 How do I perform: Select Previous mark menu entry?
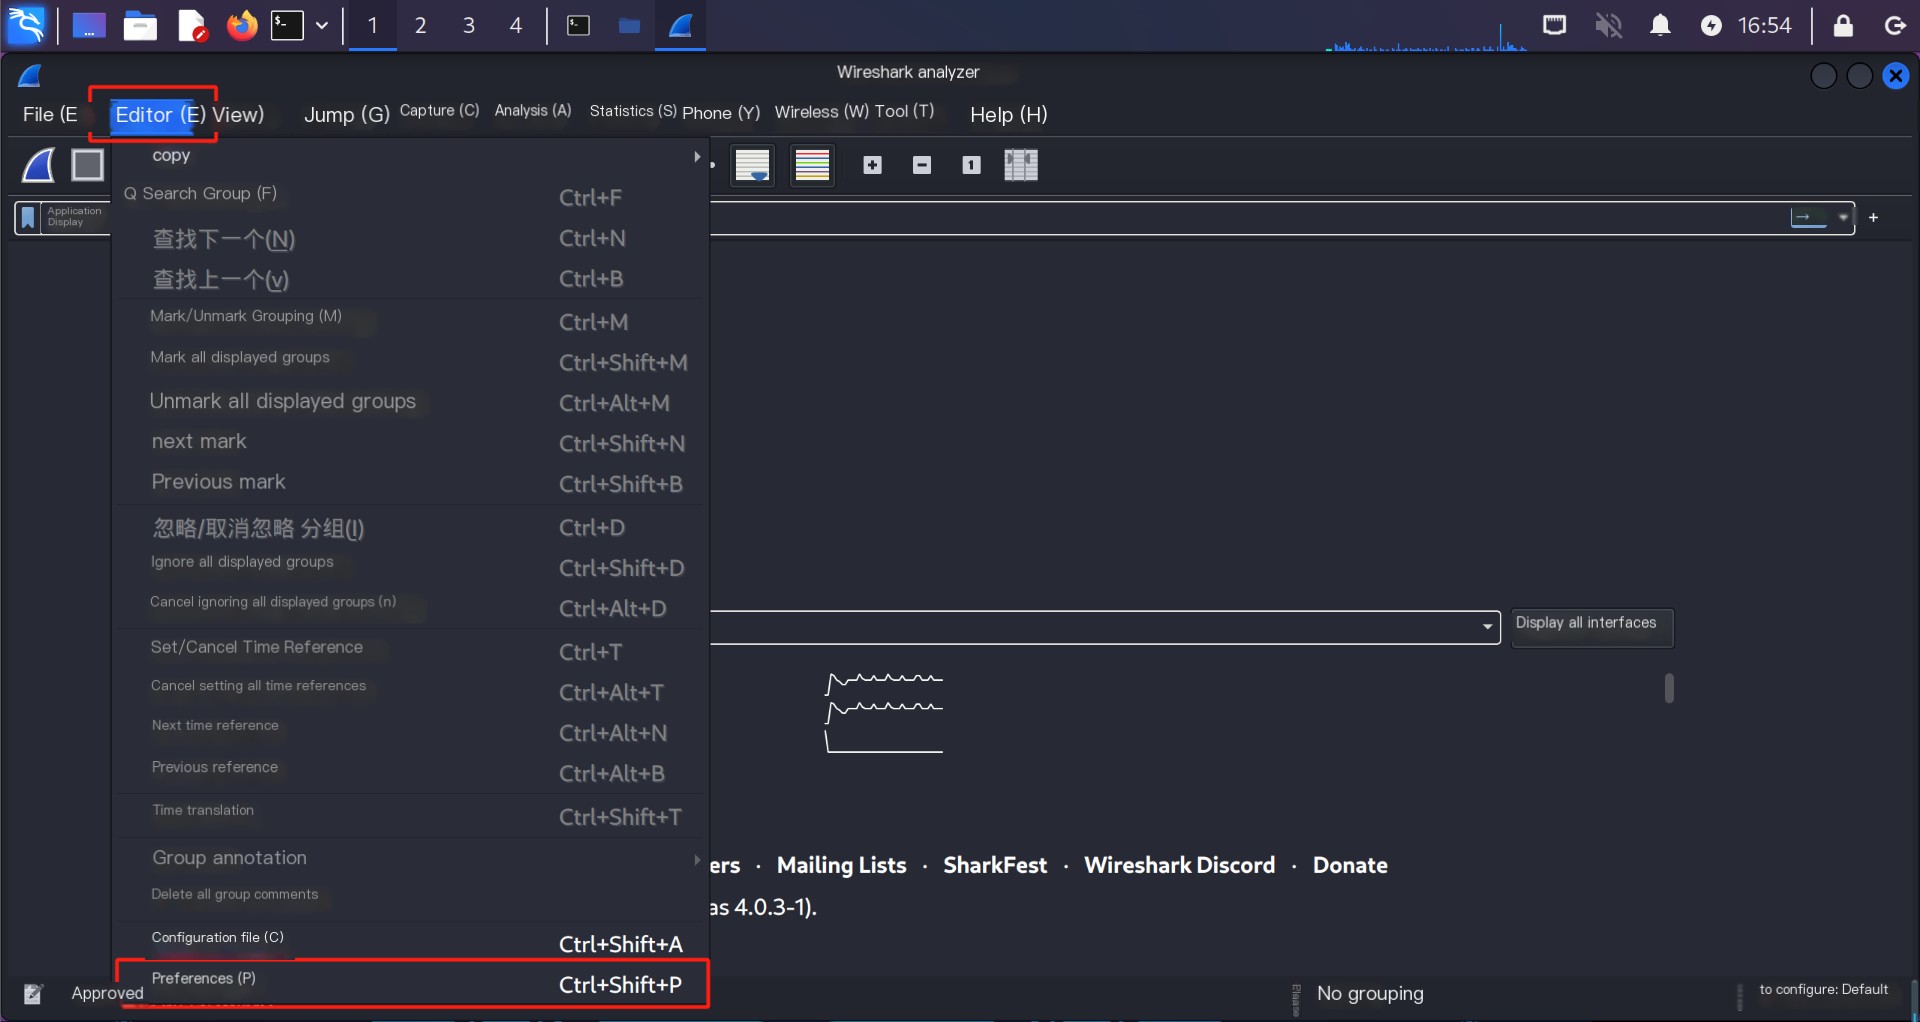click(x=410, y=483)
